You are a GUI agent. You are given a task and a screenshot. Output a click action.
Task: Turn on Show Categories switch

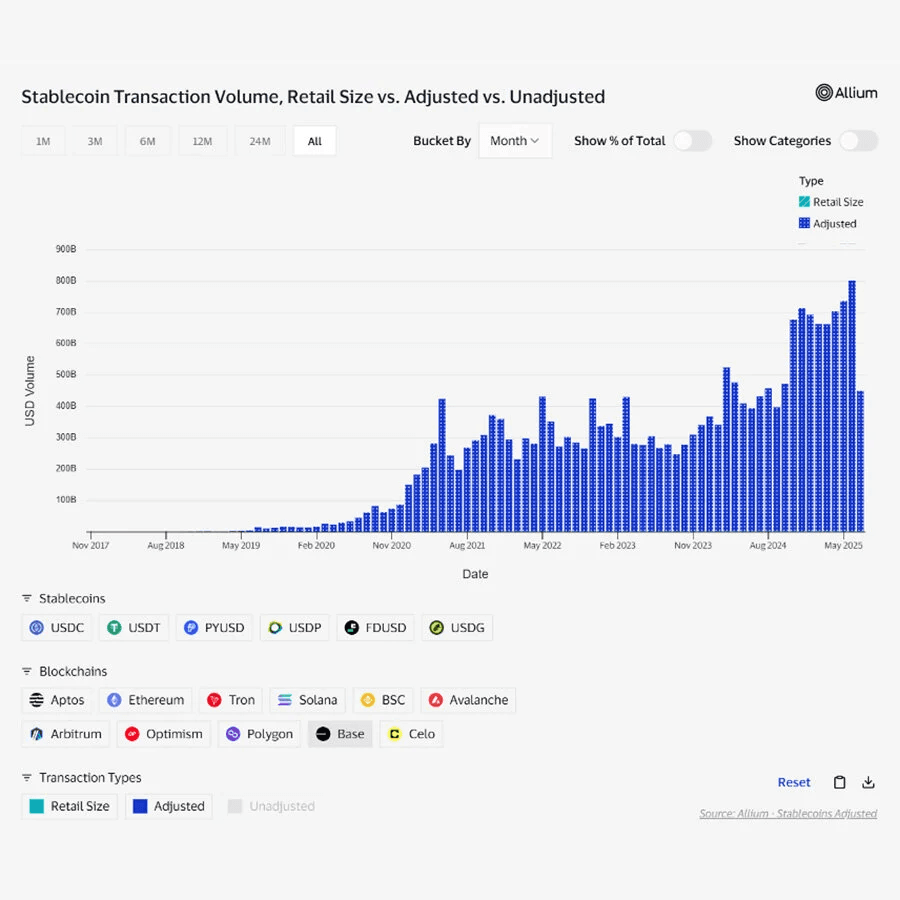click(859, 141)
